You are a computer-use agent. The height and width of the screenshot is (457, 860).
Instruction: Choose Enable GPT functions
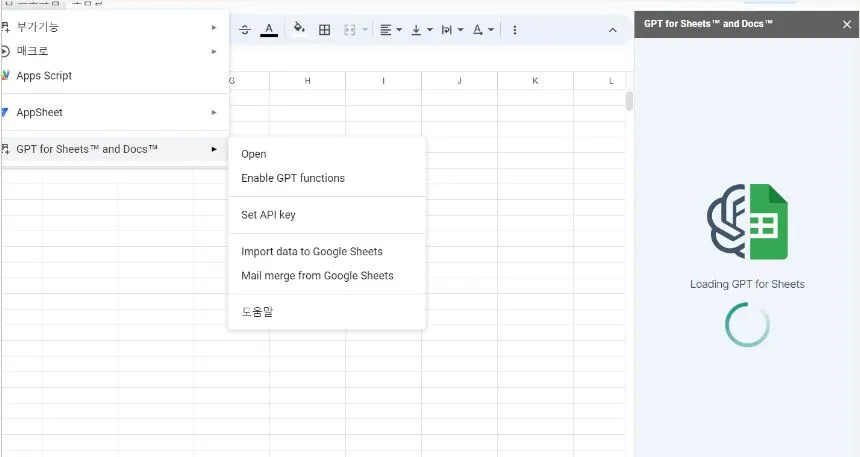(x=327, y=178)
